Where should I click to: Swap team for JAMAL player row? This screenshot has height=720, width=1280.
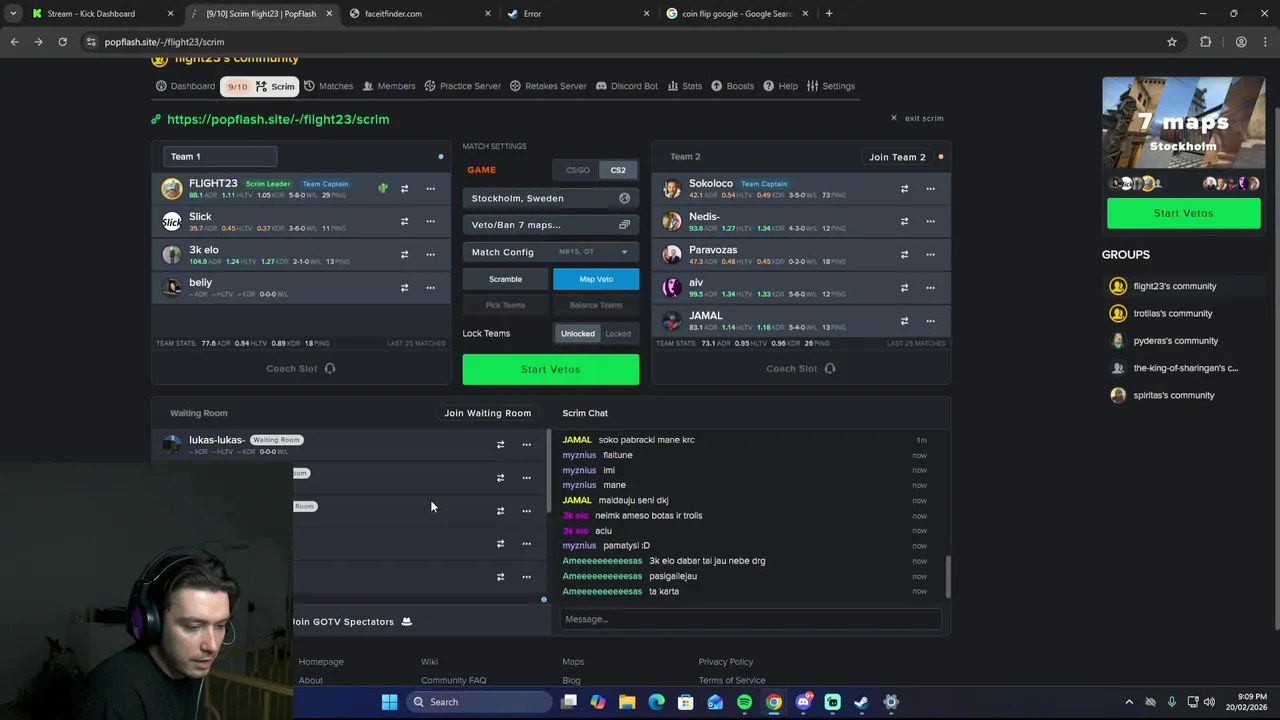tap(904, 321)
